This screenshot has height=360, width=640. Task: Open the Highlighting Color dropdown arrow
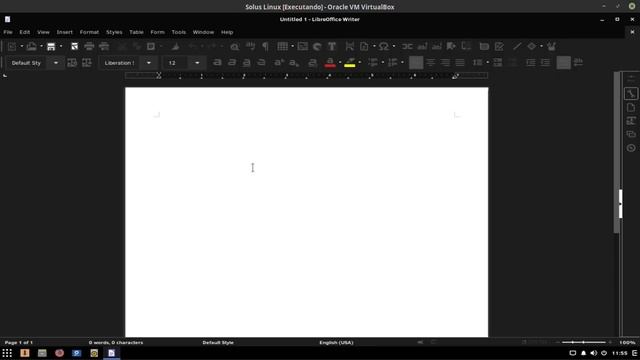pos(360,62)
